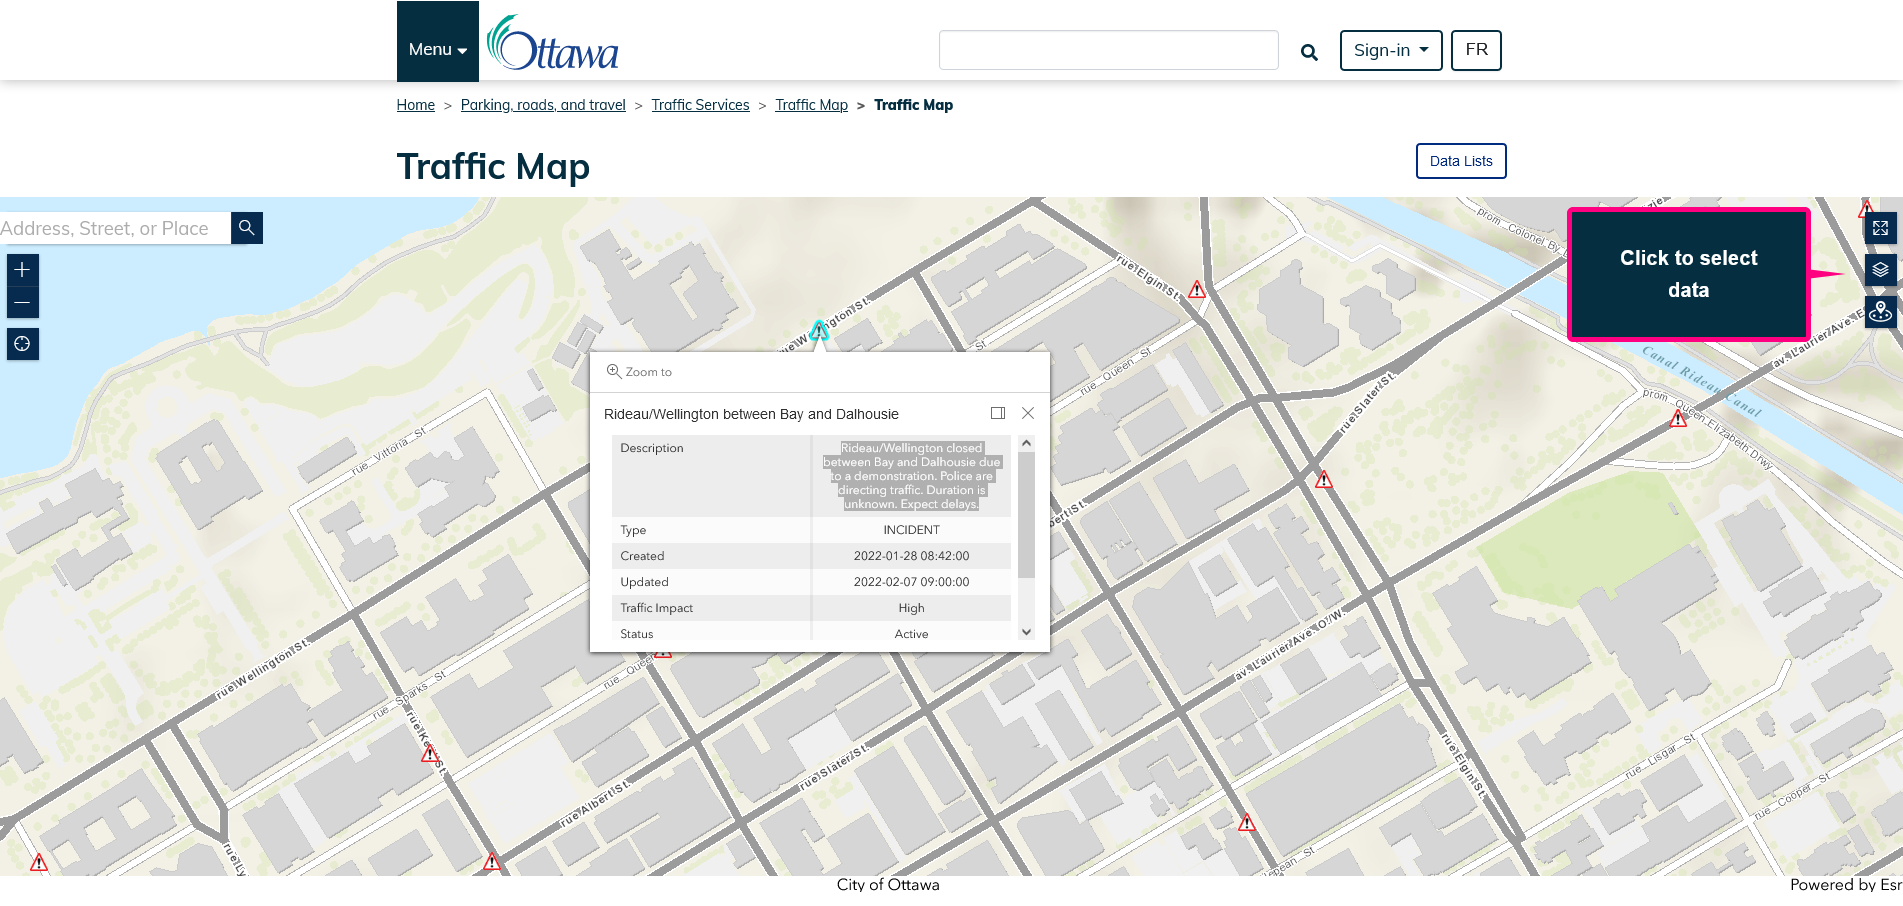
Task: Click 'Powered by Esri' attribution
Action: click(x=1846, y=885)
